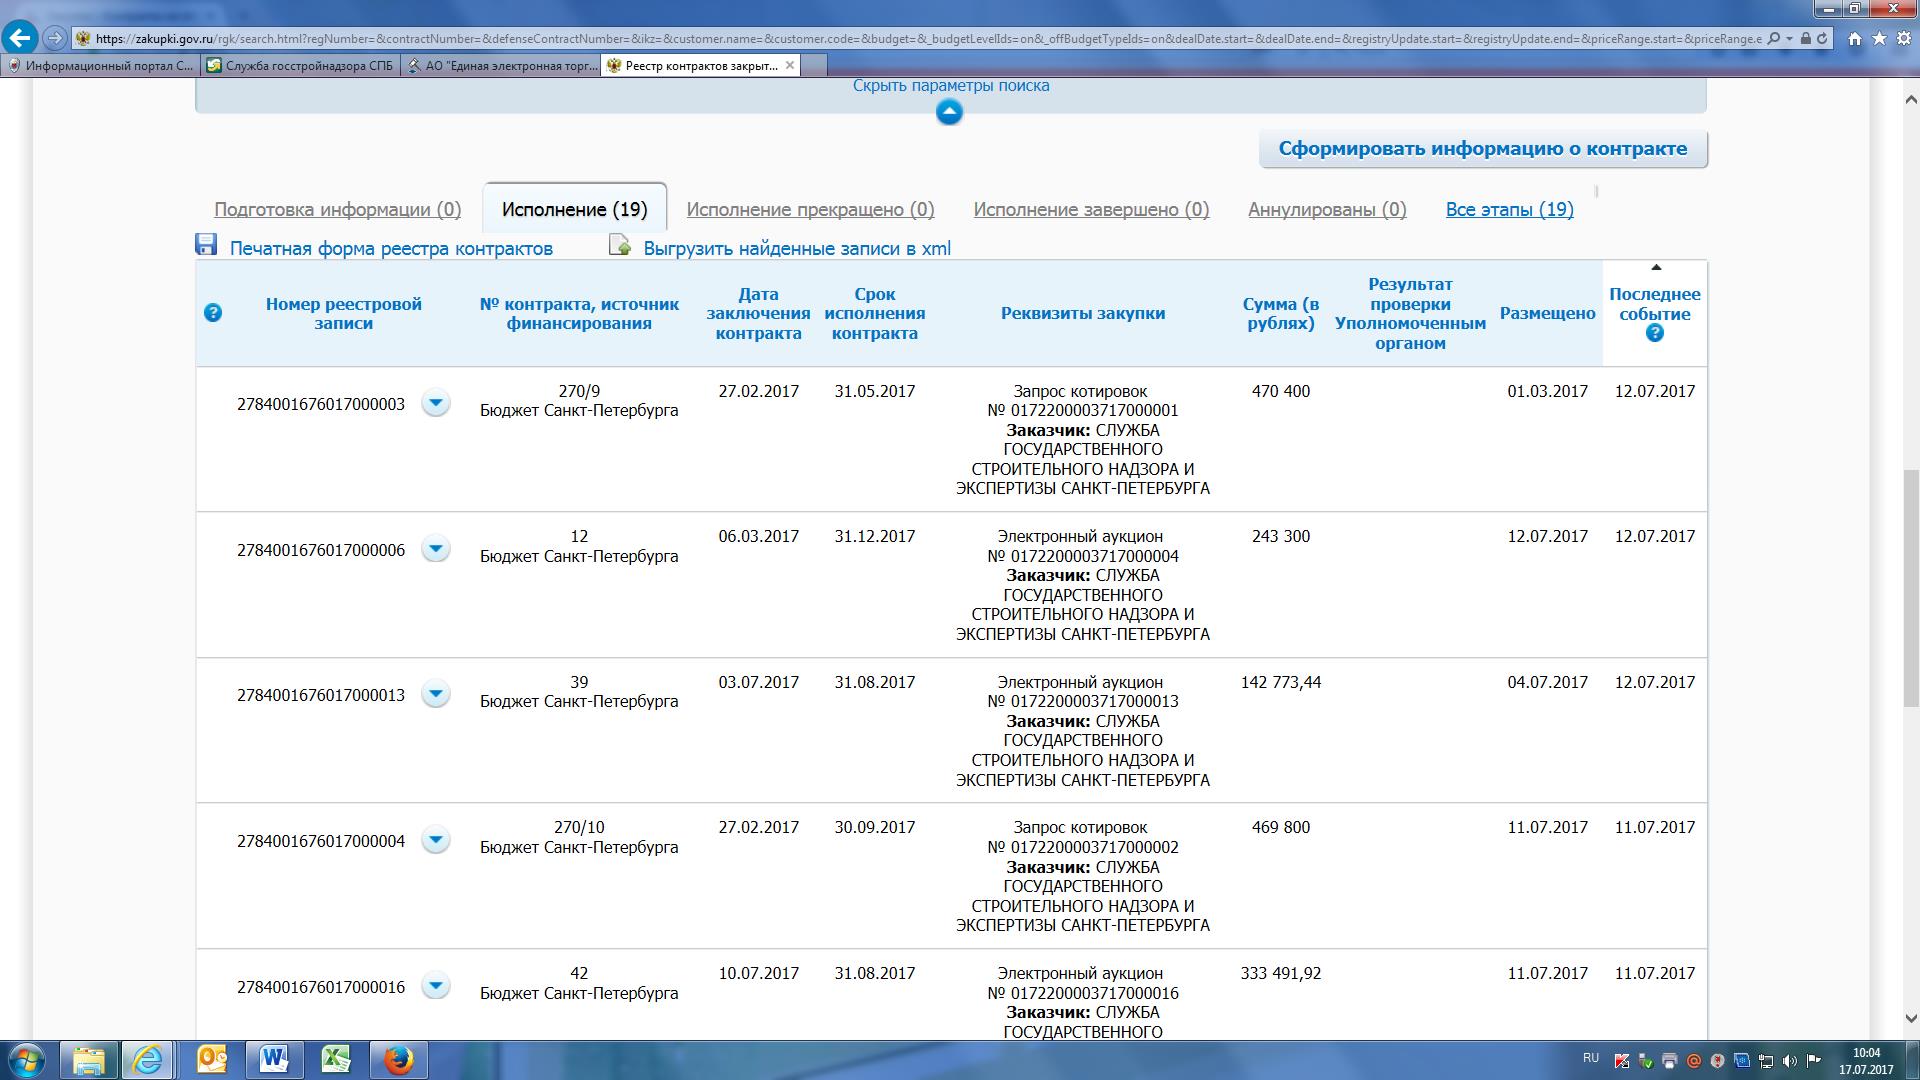Click the search magnifier in address bar

[x=1774, y=38]
